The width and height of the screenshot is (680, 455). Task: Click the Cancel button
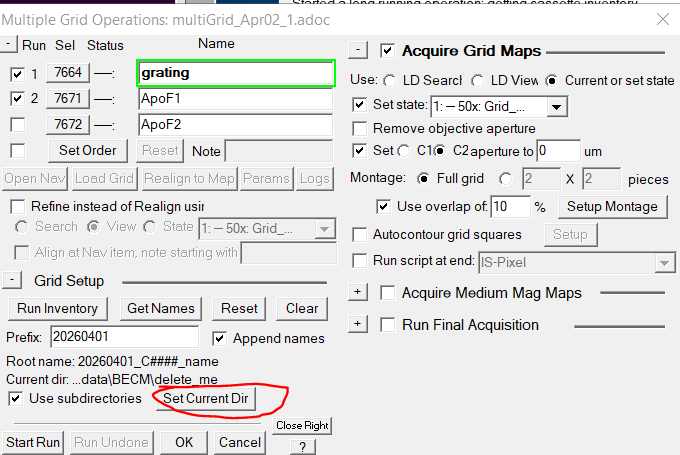240,442
